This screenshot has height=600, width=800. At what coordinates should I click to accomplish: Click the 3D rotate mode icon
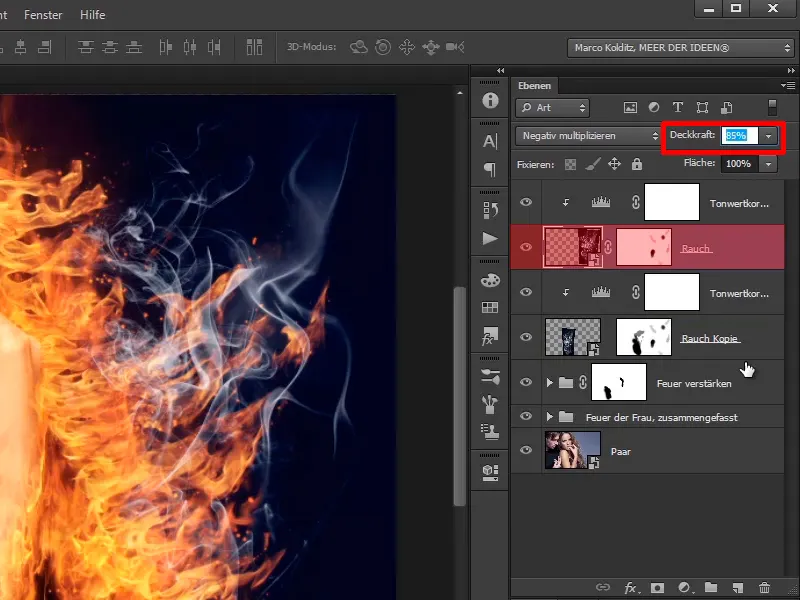pyautogui.click(x=359, y=47)
